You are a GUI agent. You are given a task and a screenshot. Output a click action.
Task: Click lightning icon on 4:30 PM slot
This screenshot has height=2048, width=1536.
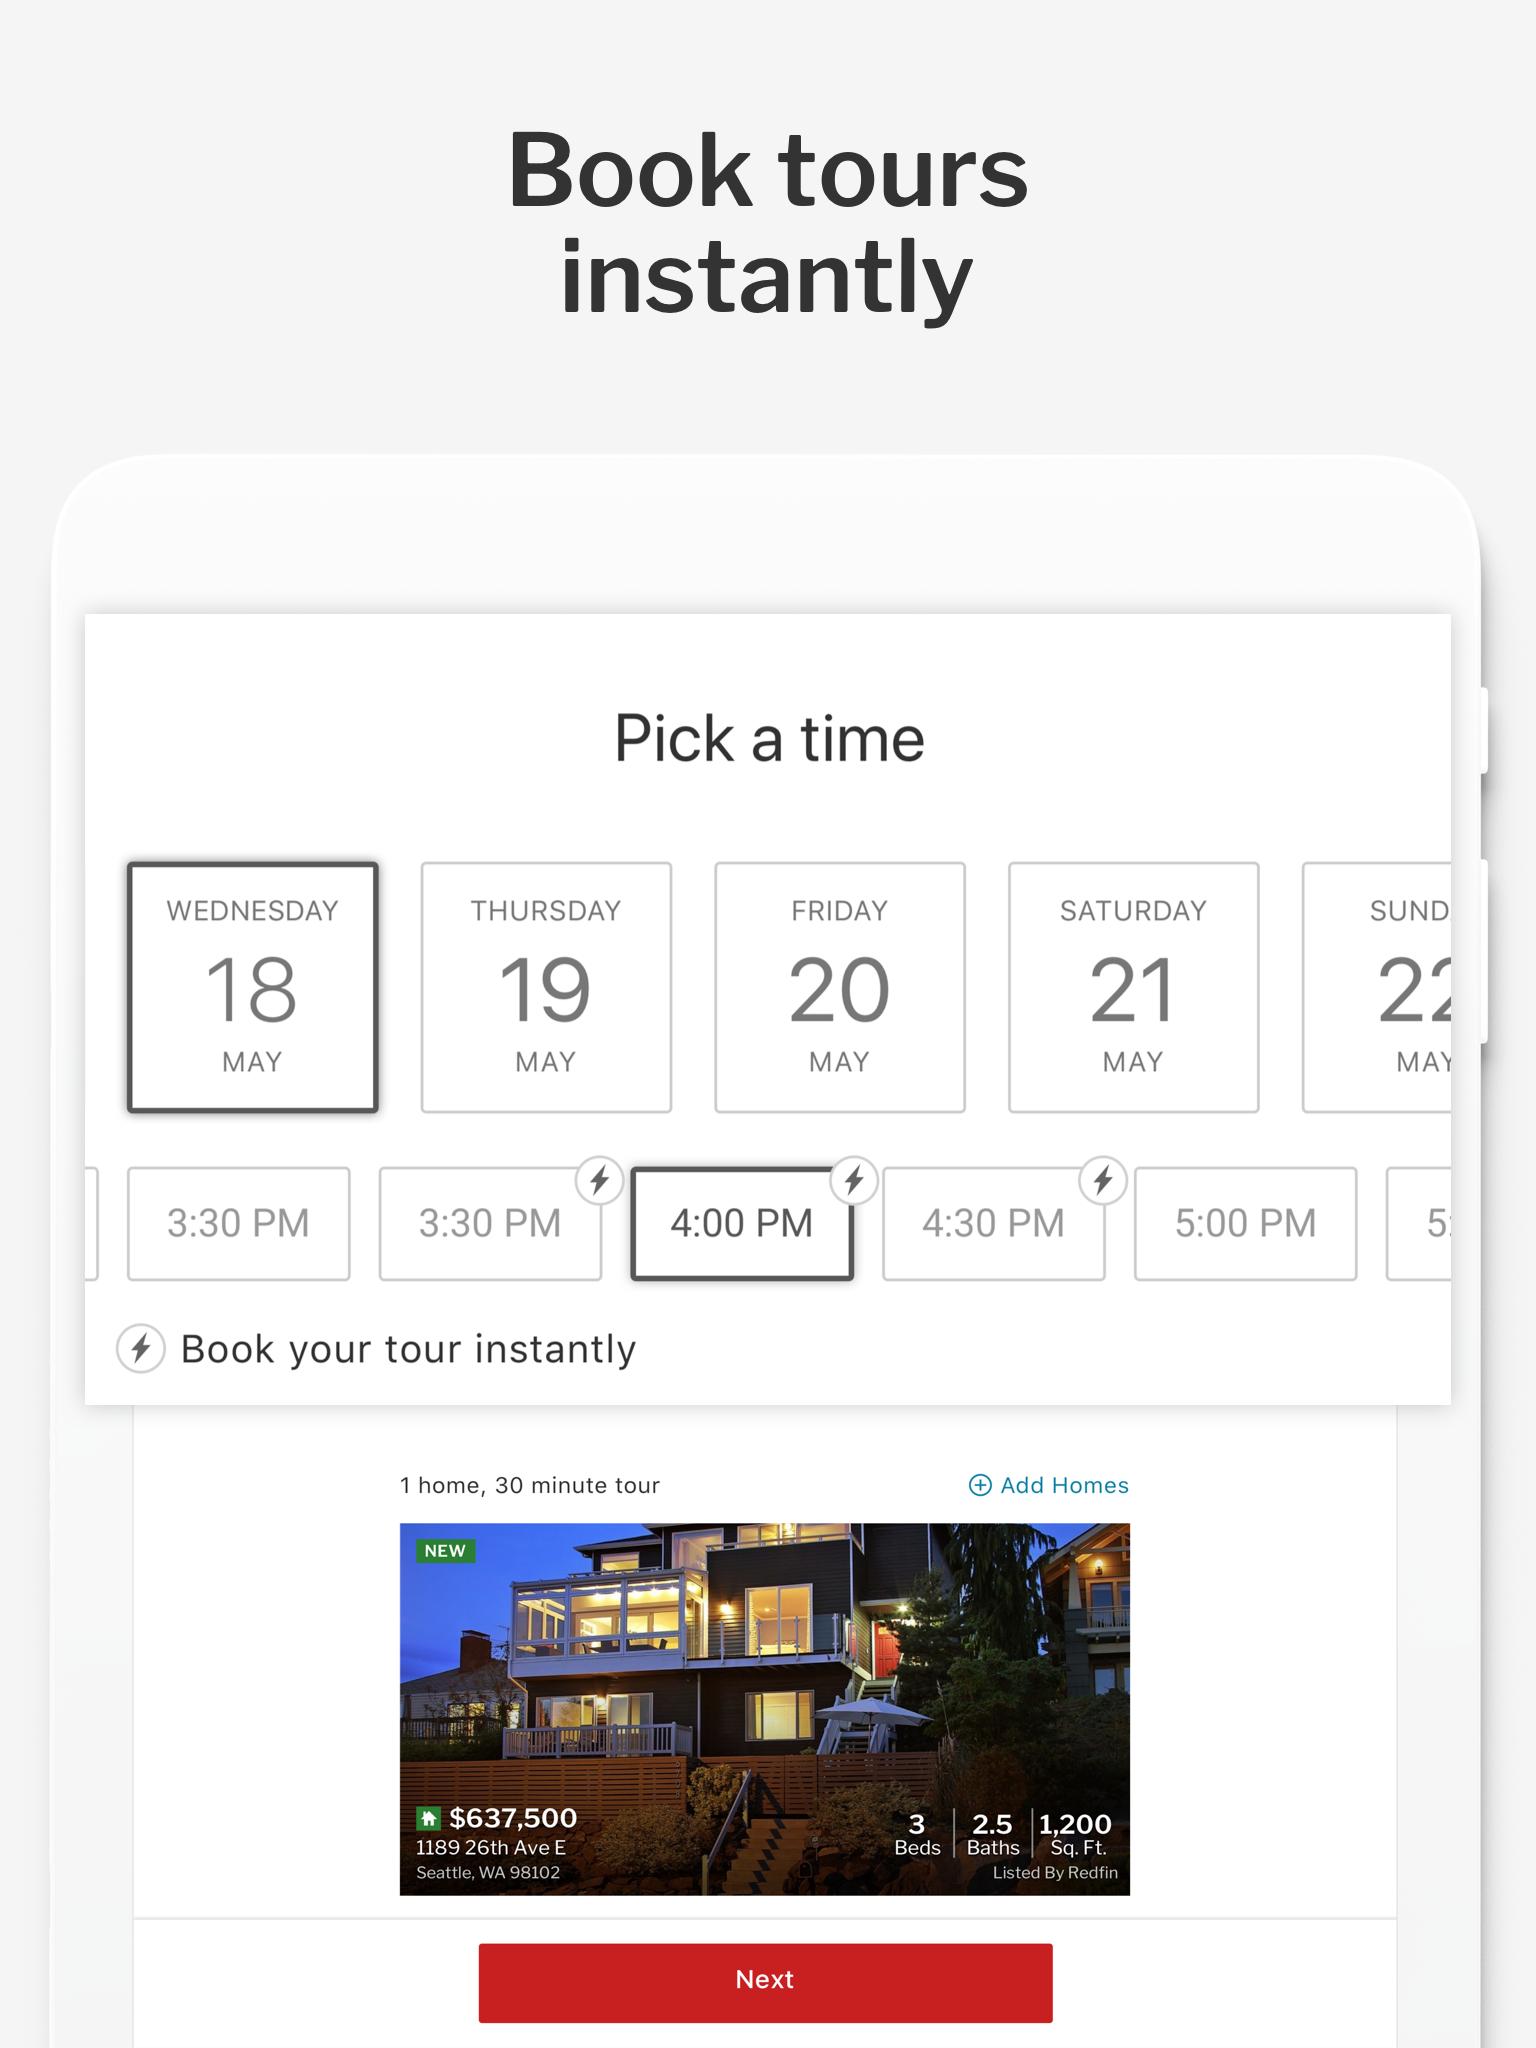(1103, 1181)
